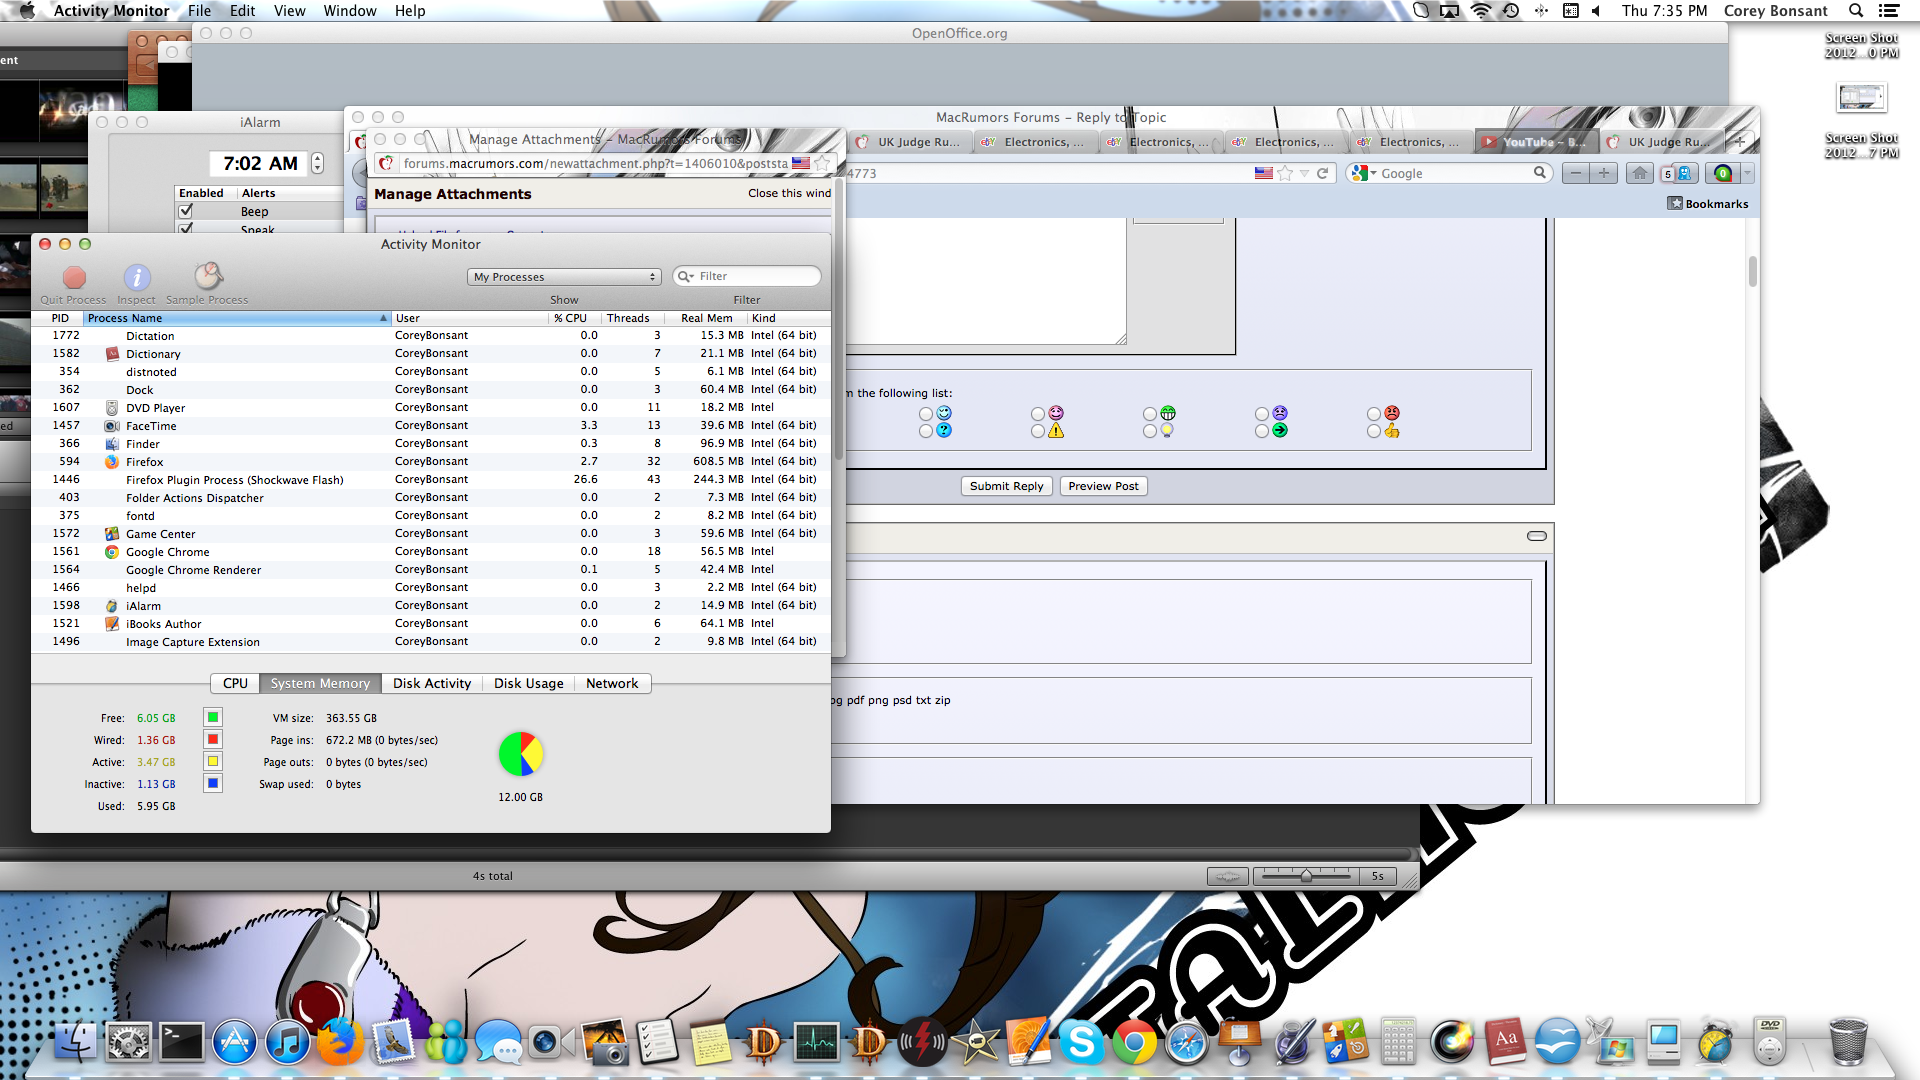Switch to the Network tab
1920x1080 pixels.
click(x=612, y=683)
